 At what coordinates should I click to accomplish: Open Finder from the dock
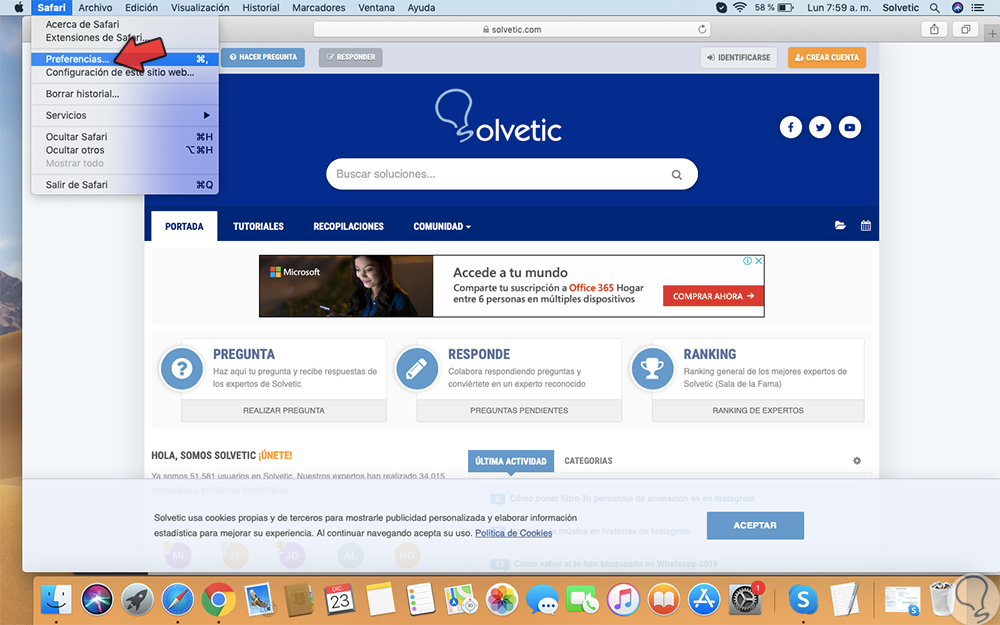(56, 599)
